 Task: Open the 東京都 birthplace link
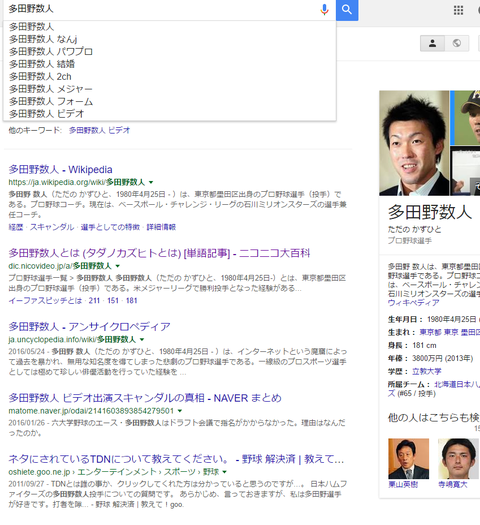[x=430, y=332]
